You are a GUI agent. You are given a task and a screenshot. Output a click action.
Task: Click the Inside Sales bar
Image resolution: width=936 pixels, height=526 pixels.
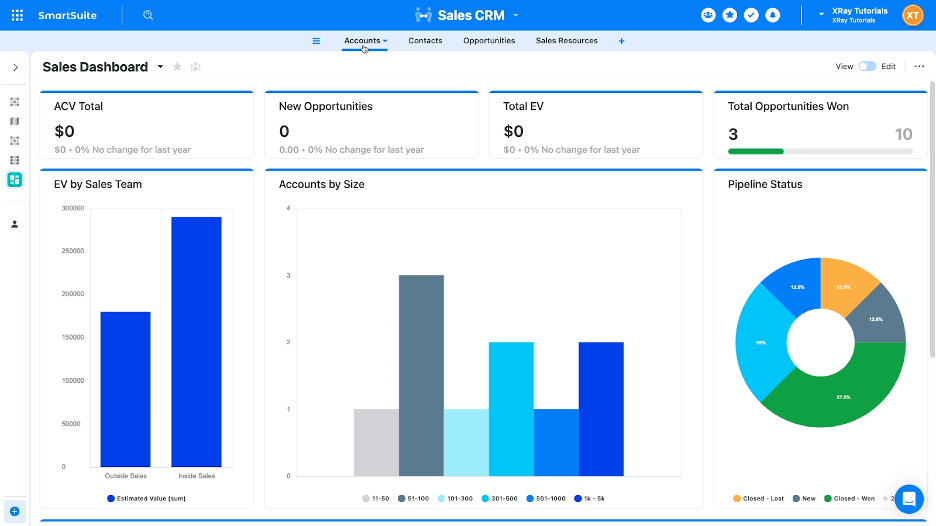pos(196,342)
